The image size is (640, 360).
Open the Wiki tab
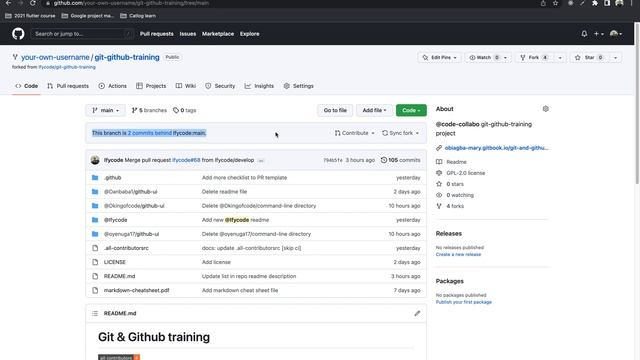pyautogui.click(x=186, y=86)
